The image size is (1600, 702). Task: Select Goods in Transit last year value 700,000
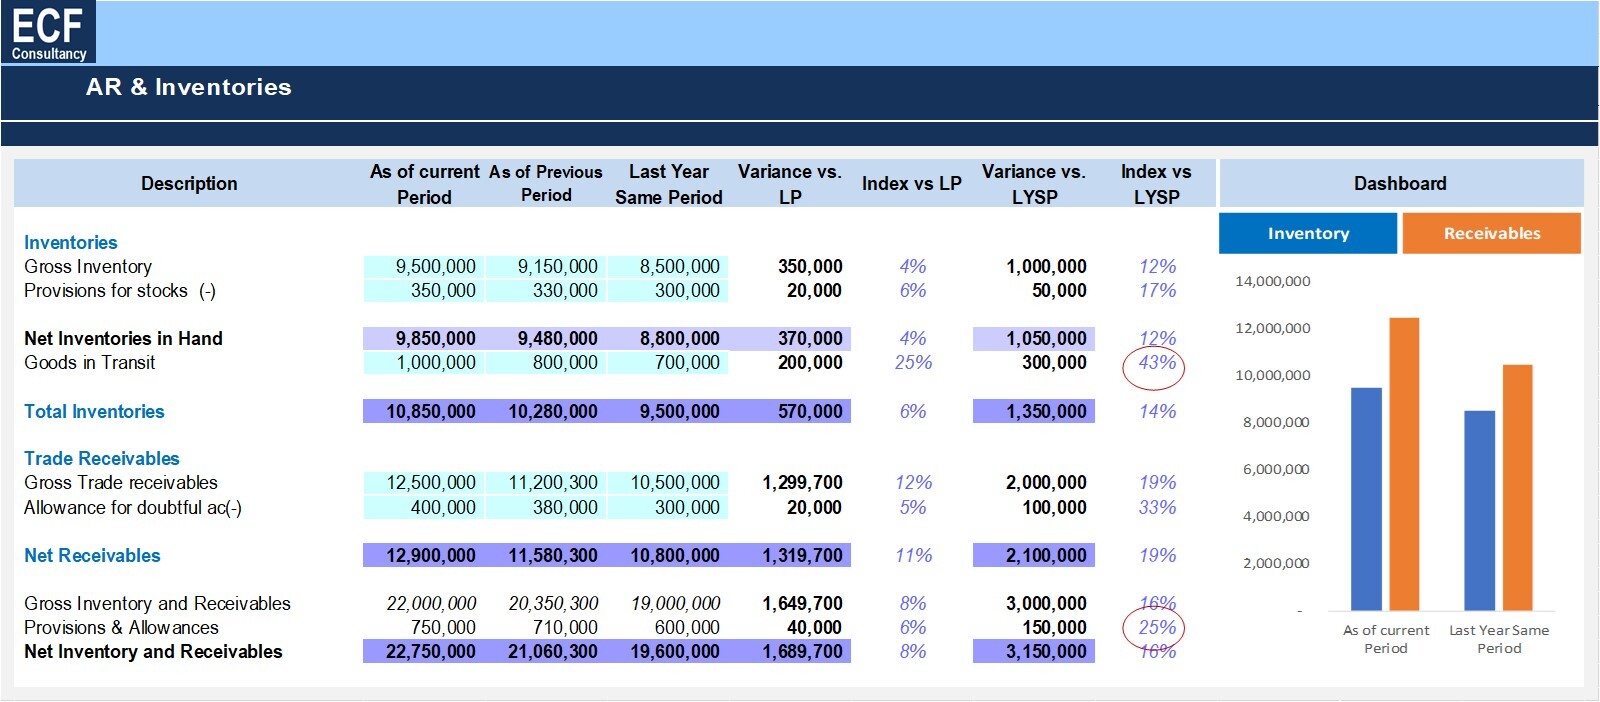(668, 362)
